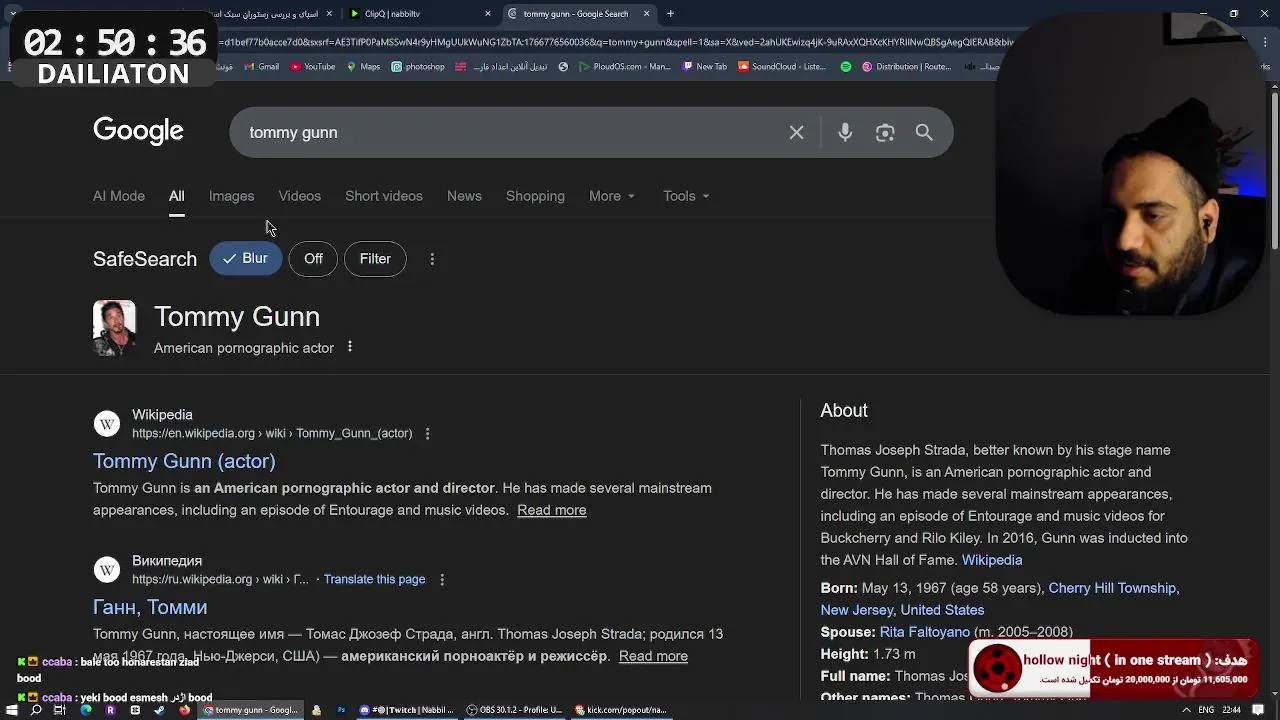1280x720 pixels.
Task: Switch to News results tab
Action: [464, 196]
